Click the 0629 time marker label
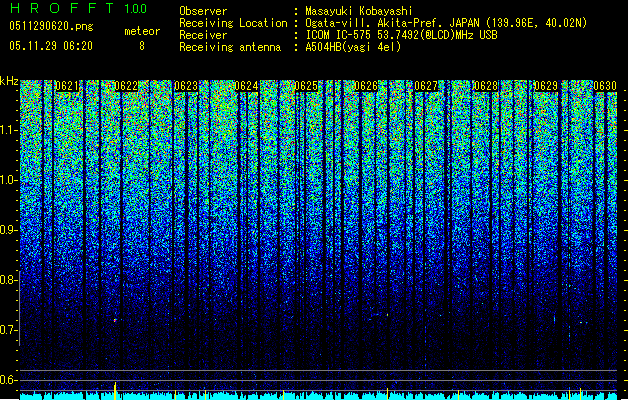Image resolution: width=629 pixels, height=400 pixels. click(546, 86)
